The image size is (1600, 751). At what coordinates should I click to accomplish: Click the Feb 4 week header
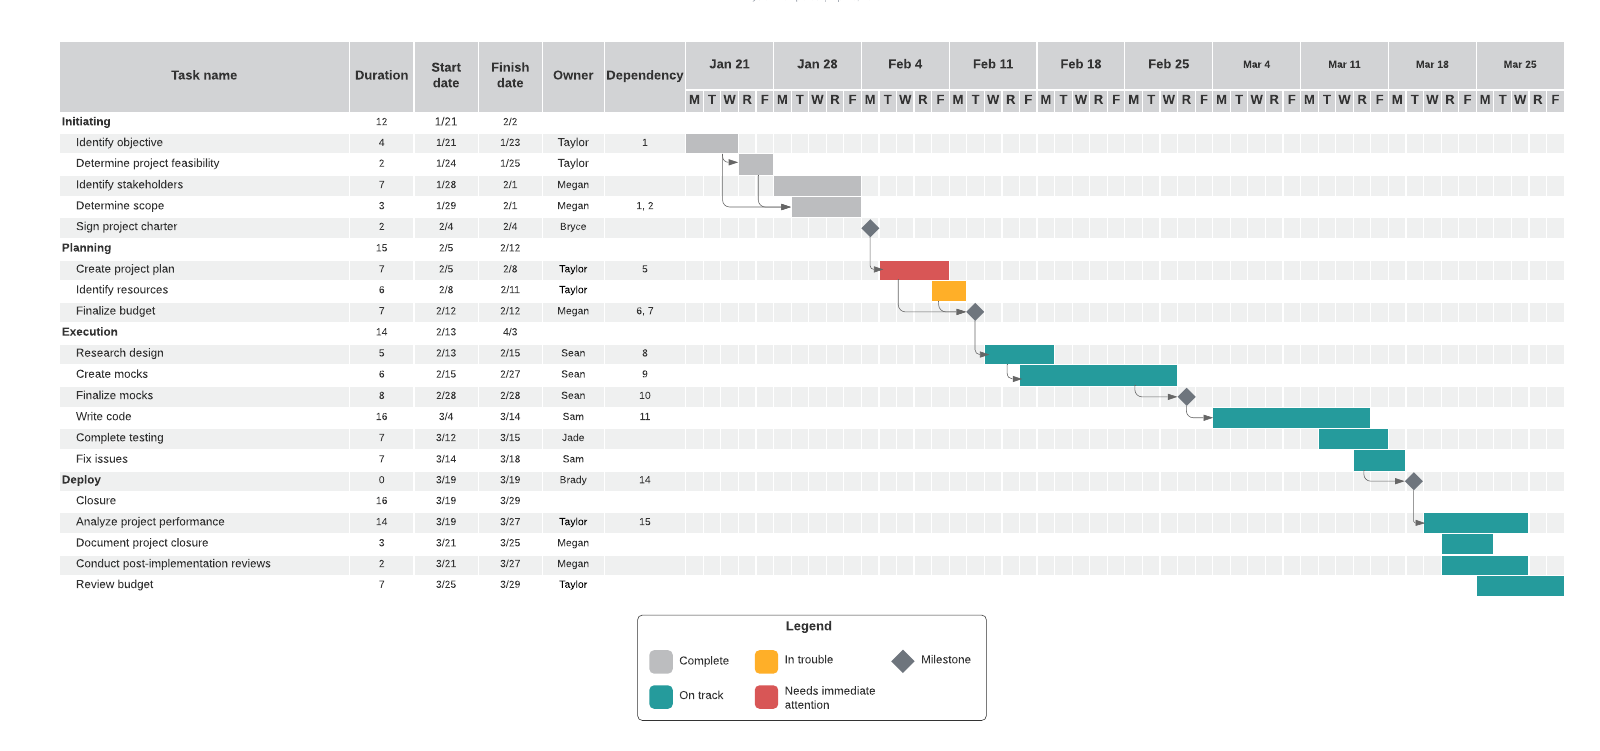coord(905,65)
